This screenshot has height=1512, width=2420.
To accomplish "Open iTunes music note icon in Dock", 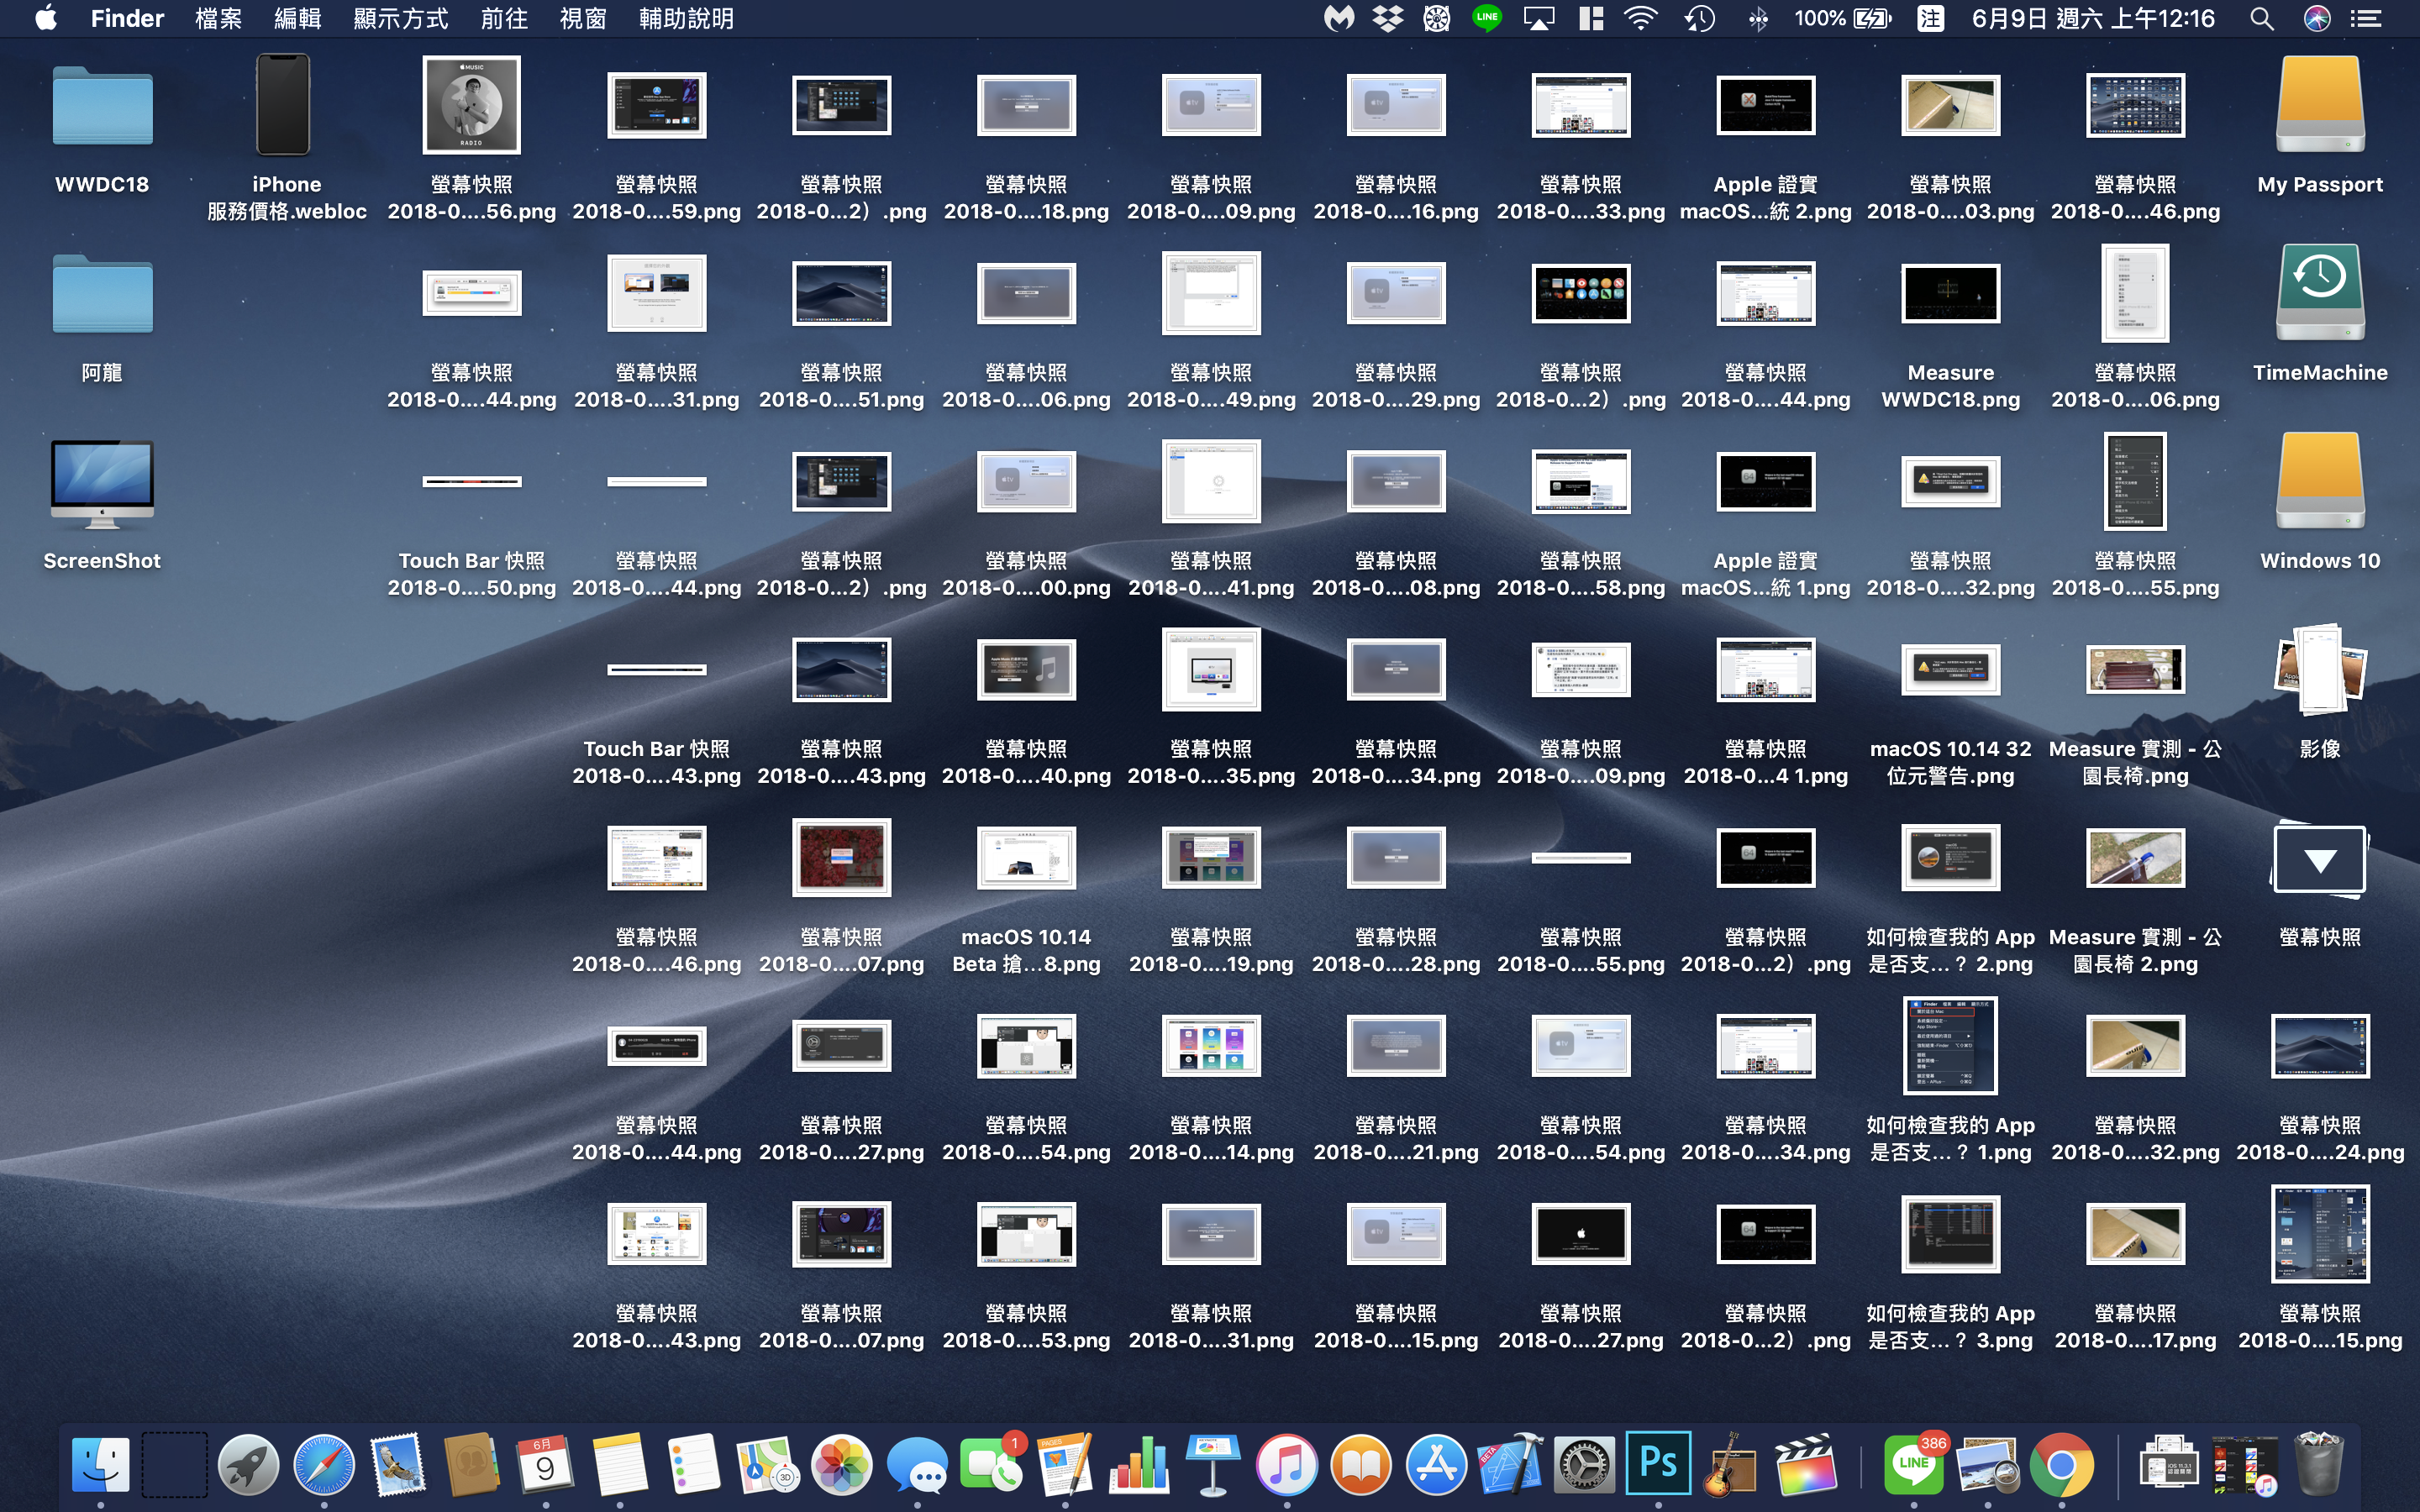I will [1287, 1464].
